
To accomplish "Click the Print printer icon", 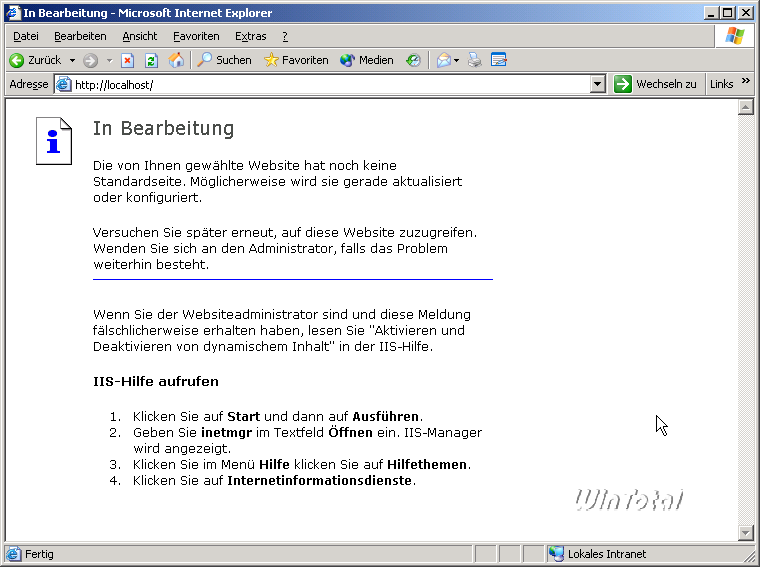I will [475, 60].
